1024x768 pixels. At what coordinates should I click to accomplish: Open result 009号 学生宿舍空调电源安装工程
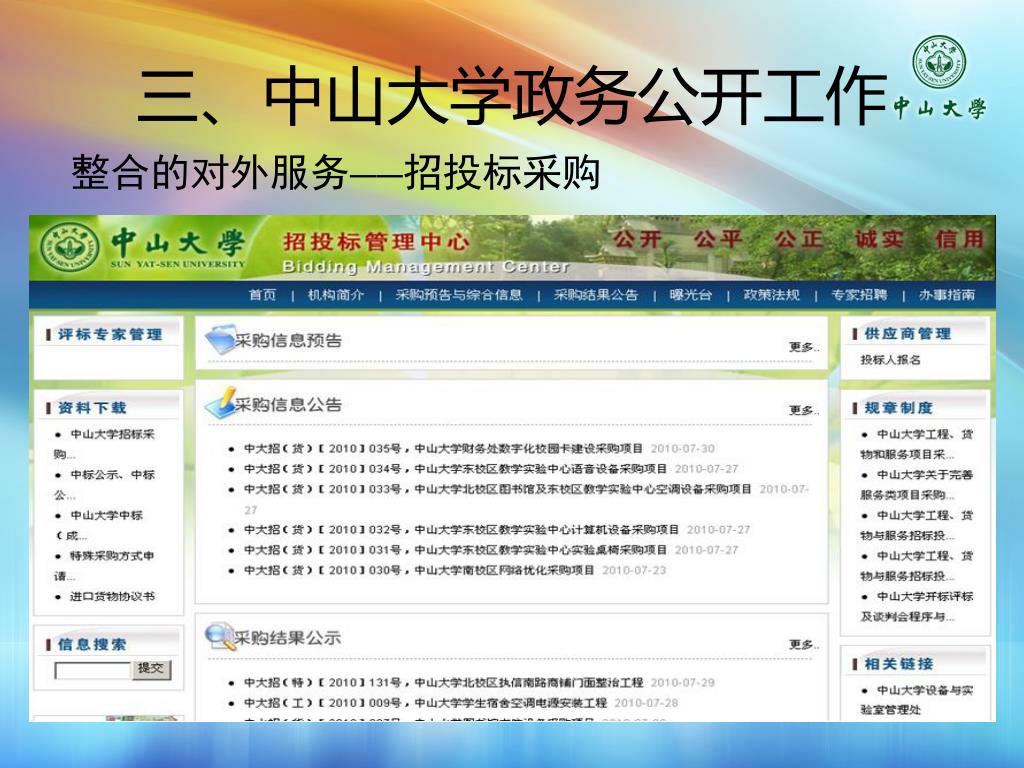pos(425,703)
